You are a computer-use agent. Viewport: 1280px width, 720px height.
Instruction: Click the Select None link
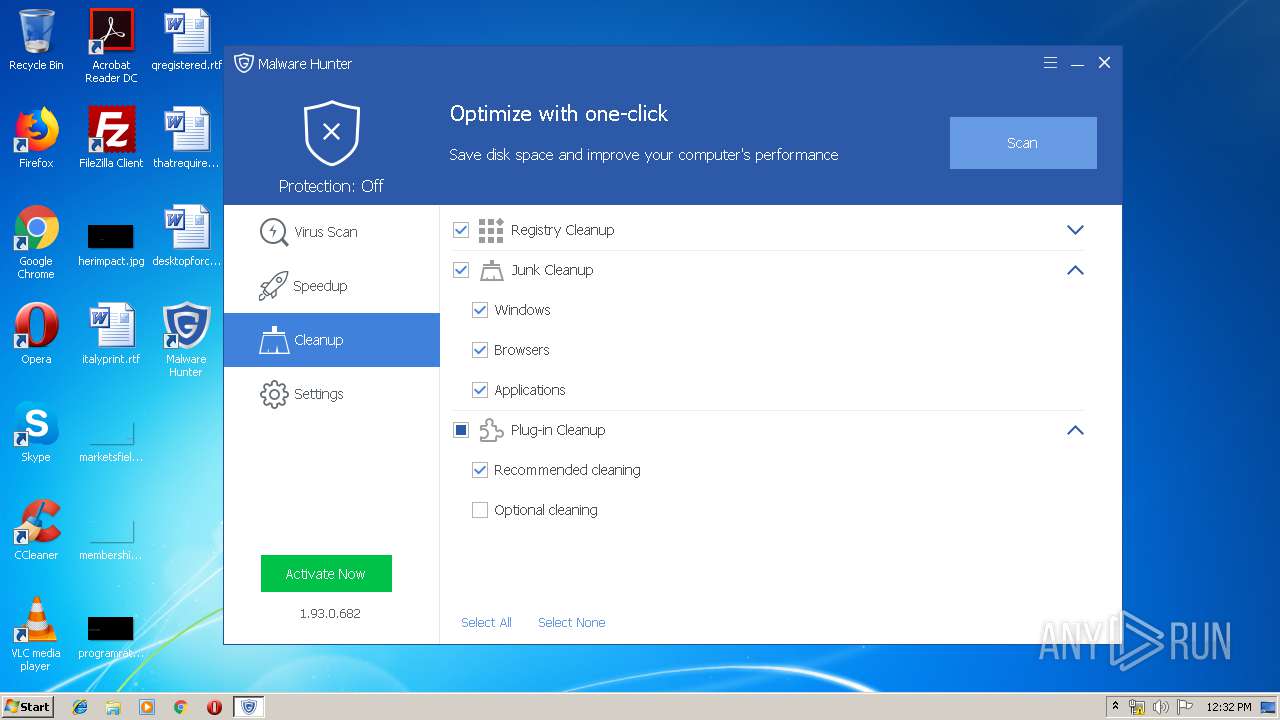571,622
